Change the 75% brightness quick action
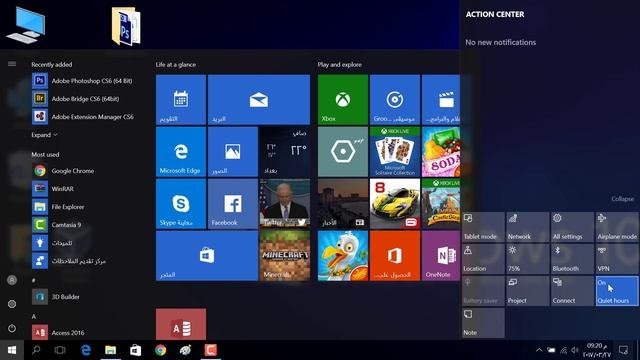 click(x=528, y=259)
